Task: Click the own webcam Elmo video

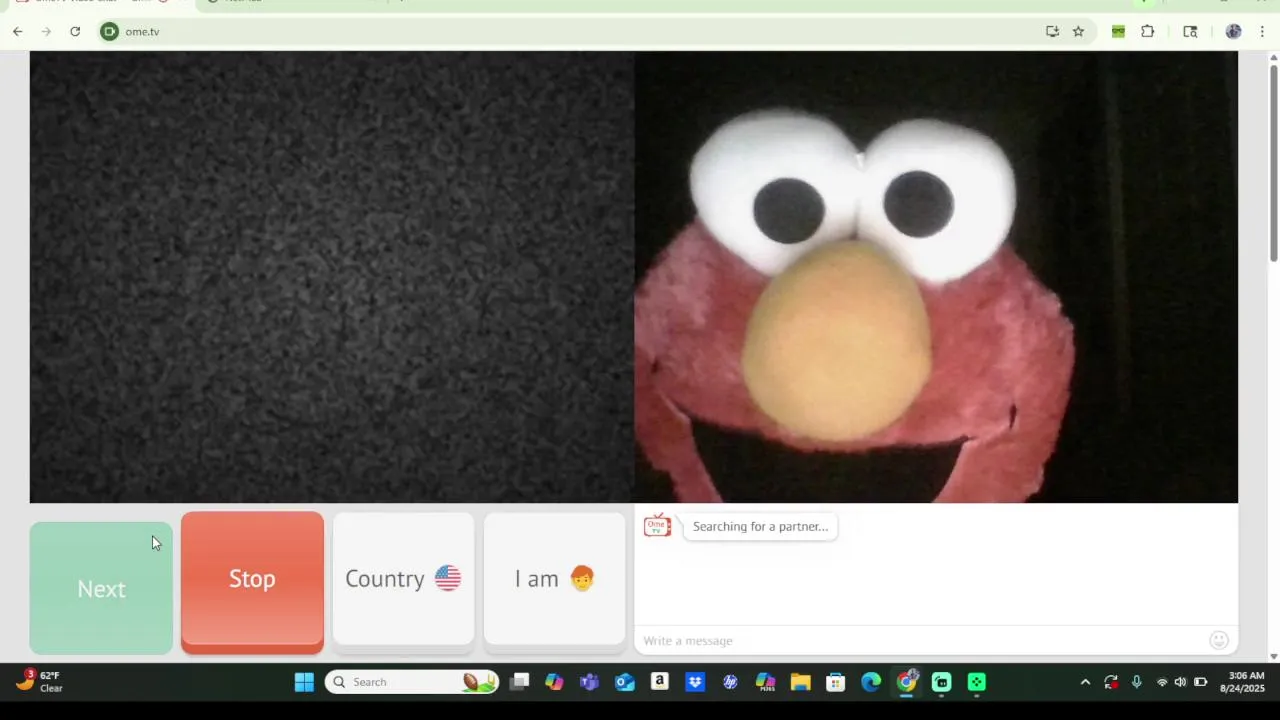Action: 936,277
